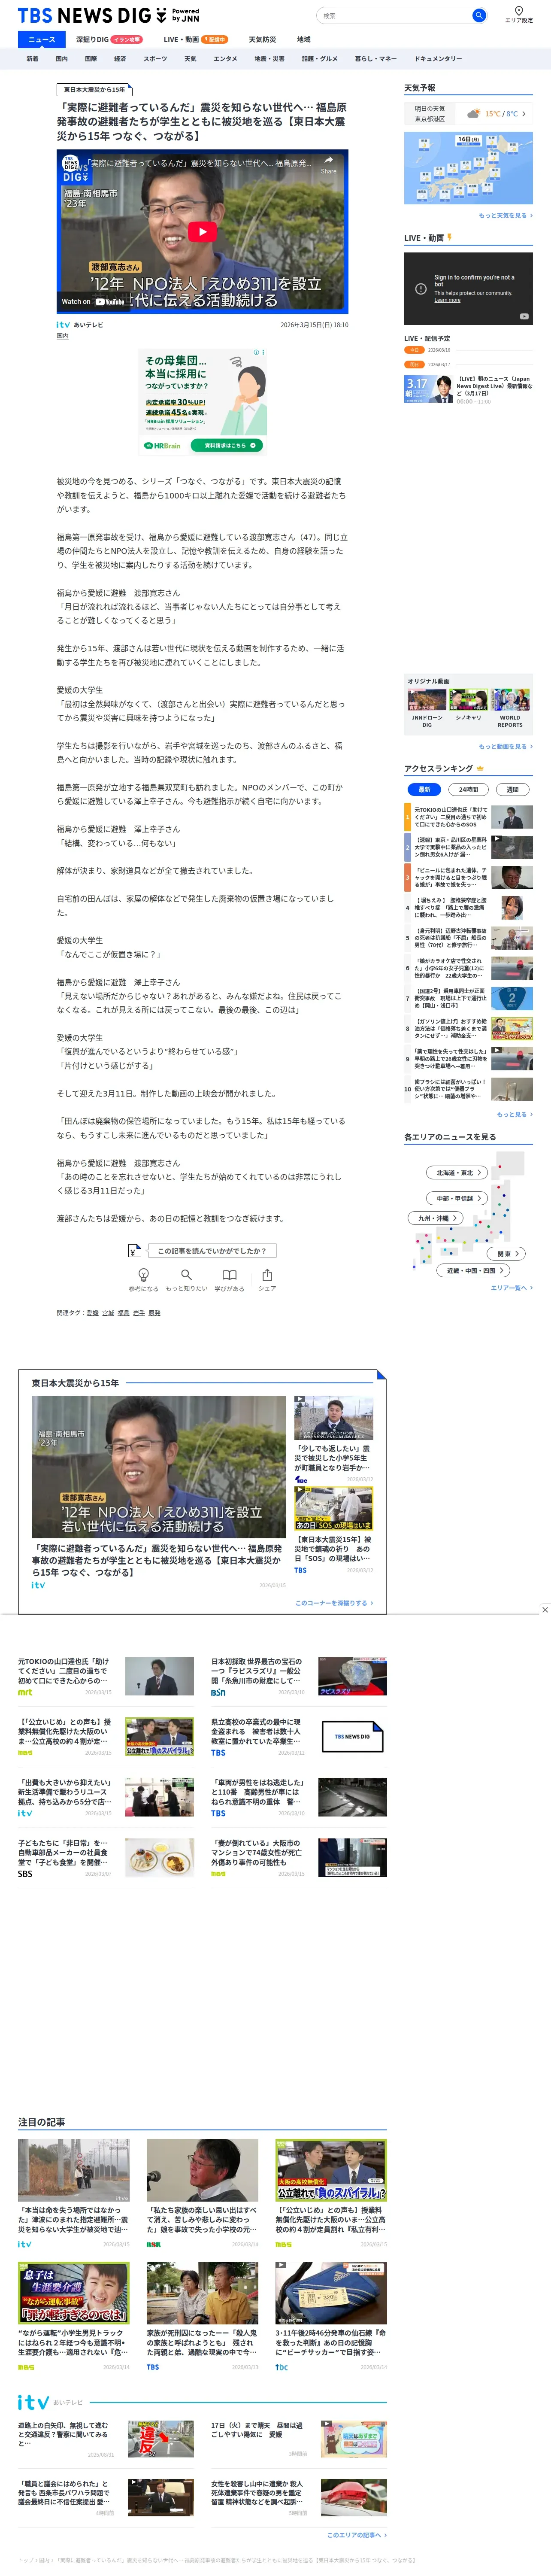Click the 福島 related tag
The width and height of the screenshot is (551, 2576).
124,1313
